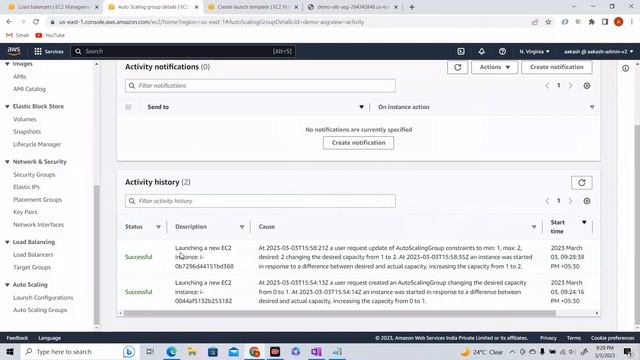Reload the browser page
Screen dimensions: 640x360
click(x=36, y=22)
